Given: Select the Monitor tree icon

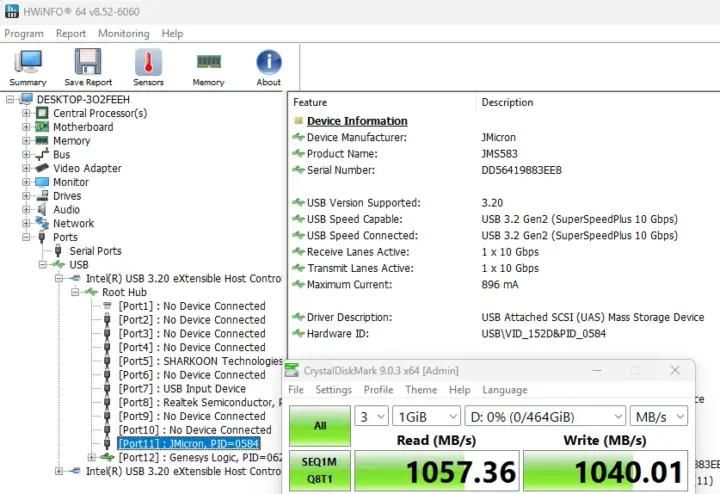Looking at the screenshot, I should point(42,182).
